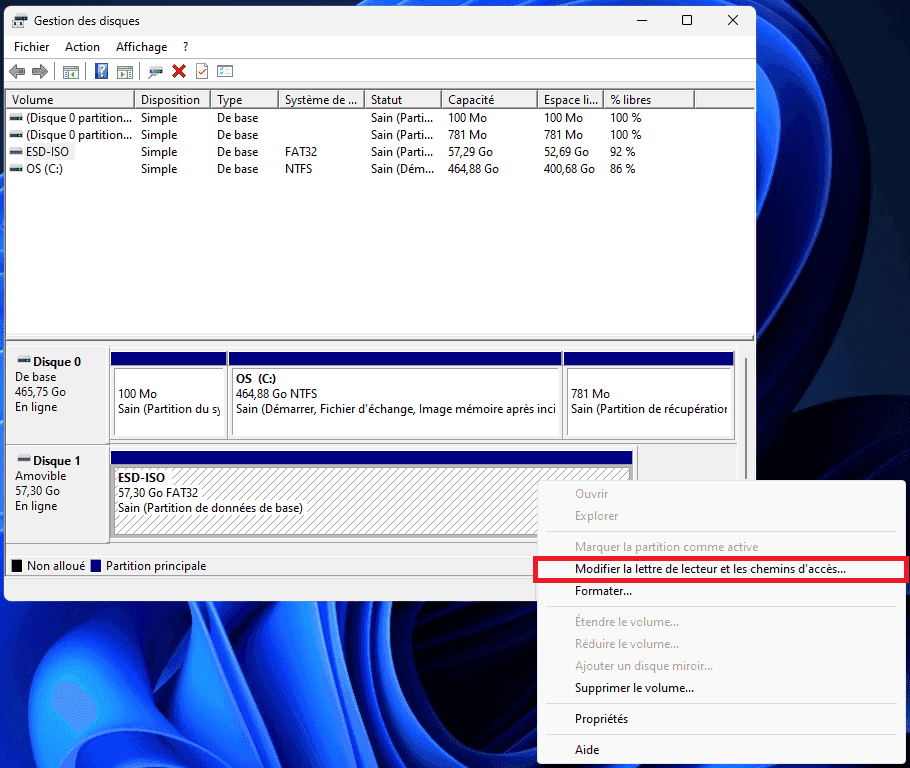Click the Disque 1 label panel
This screenshot has width=910, height=768.
pyautogui.click(x=57, y=493)
